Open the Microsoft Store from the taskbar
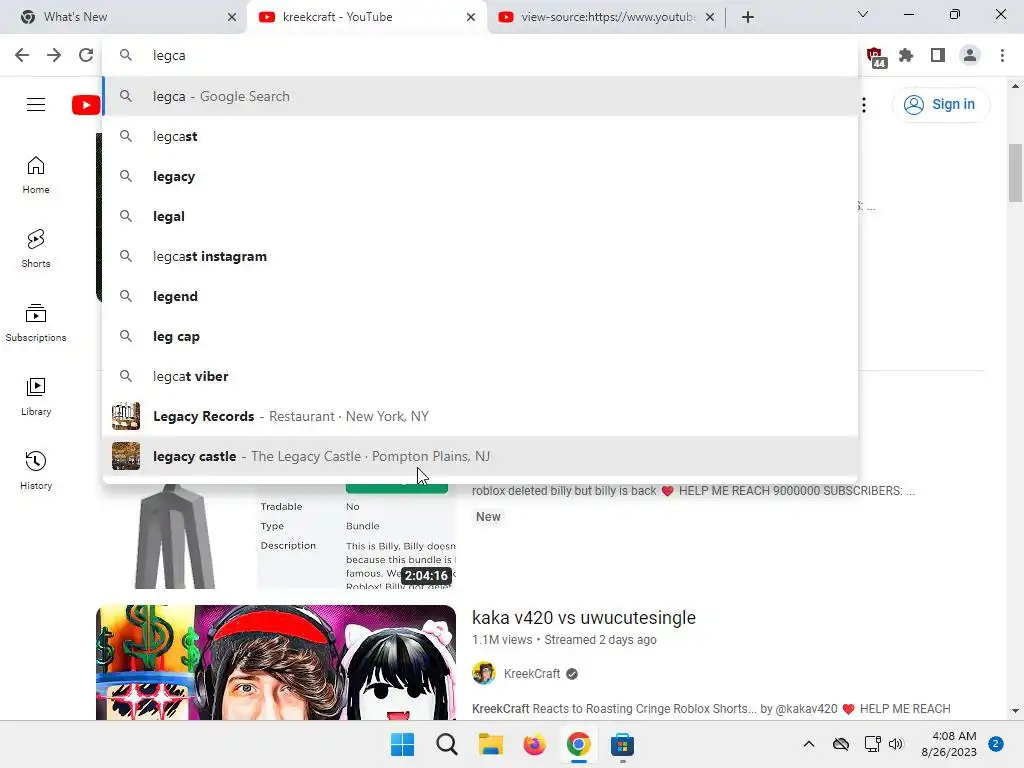 pos(622,744)
